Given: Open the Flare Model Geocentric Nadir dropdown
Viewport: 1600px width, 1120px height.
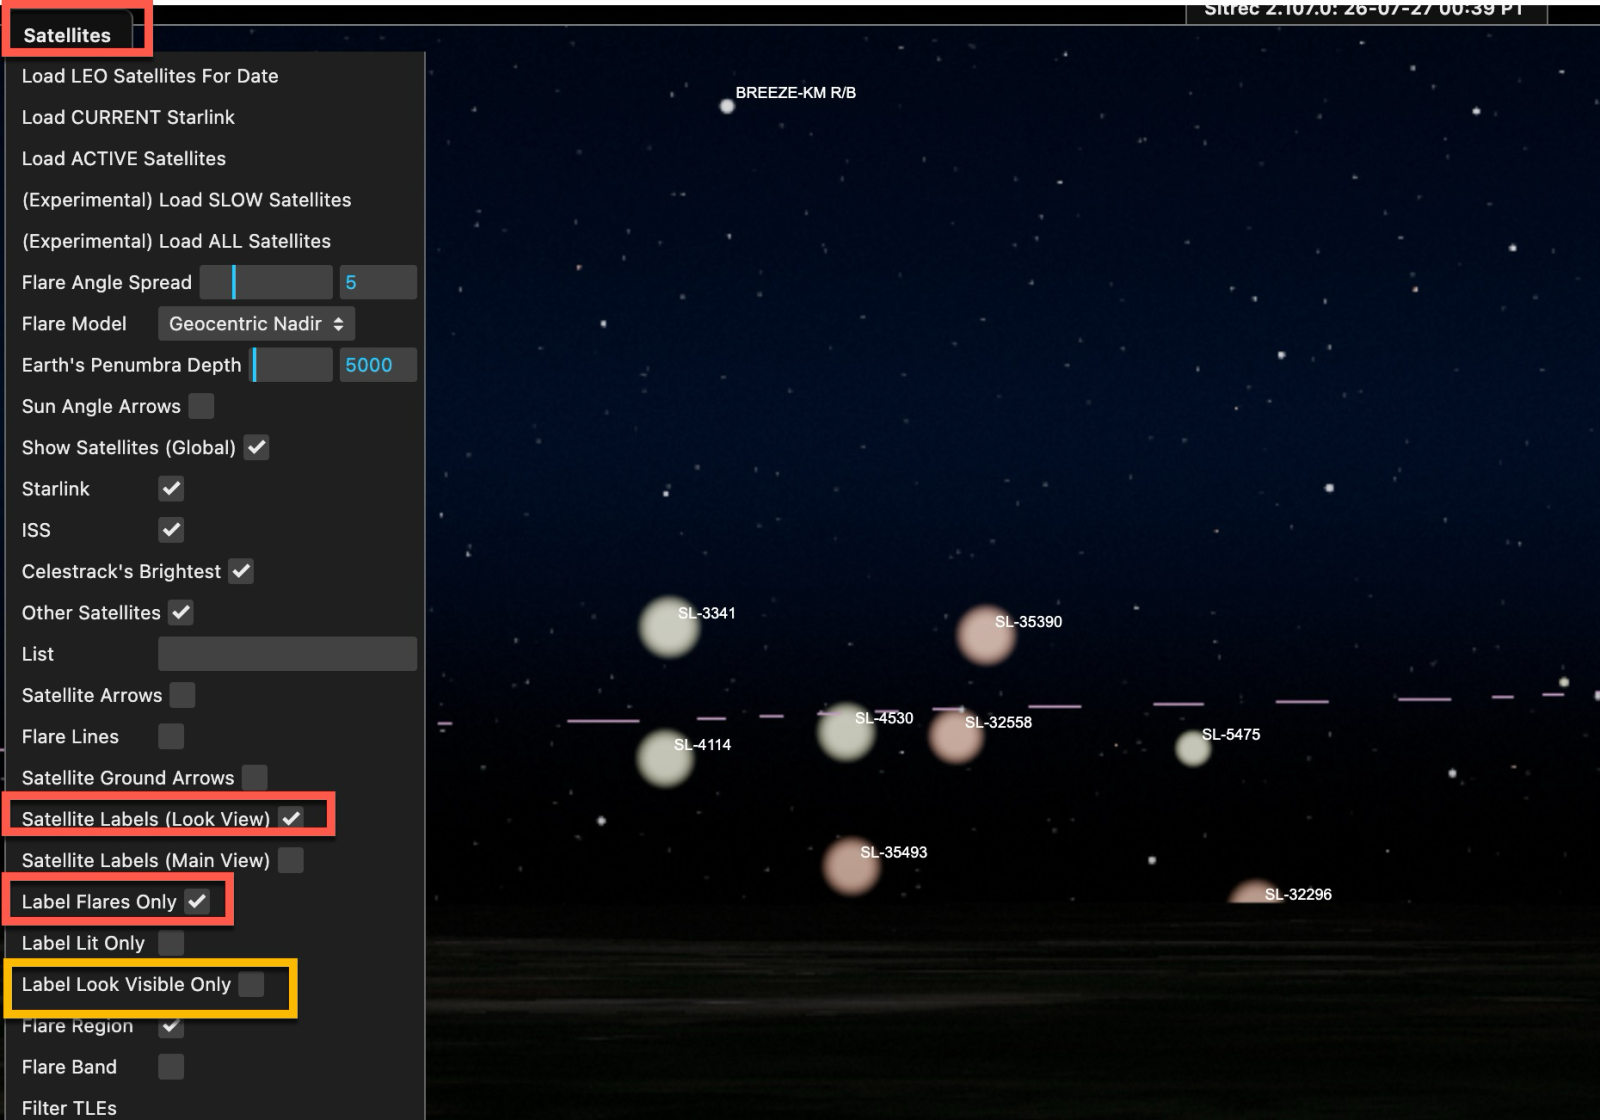Looking at the screenshot, I should click(256, 324).
